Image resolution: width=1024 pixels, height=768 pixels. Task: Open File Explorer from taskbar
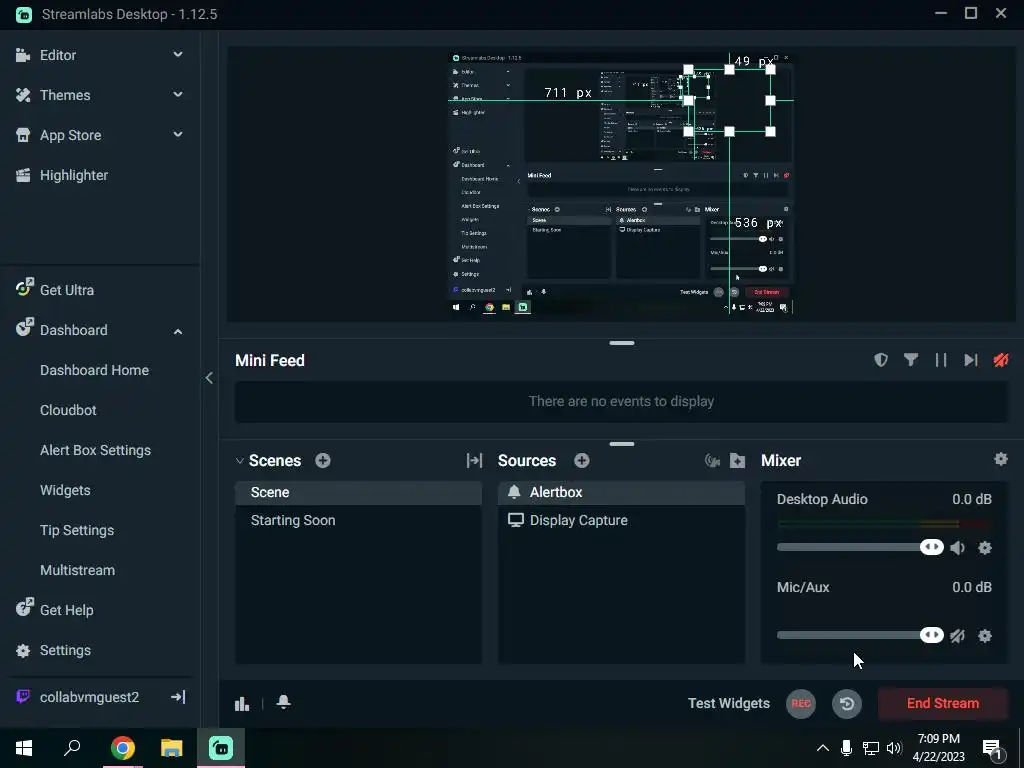tap(172, 748)
